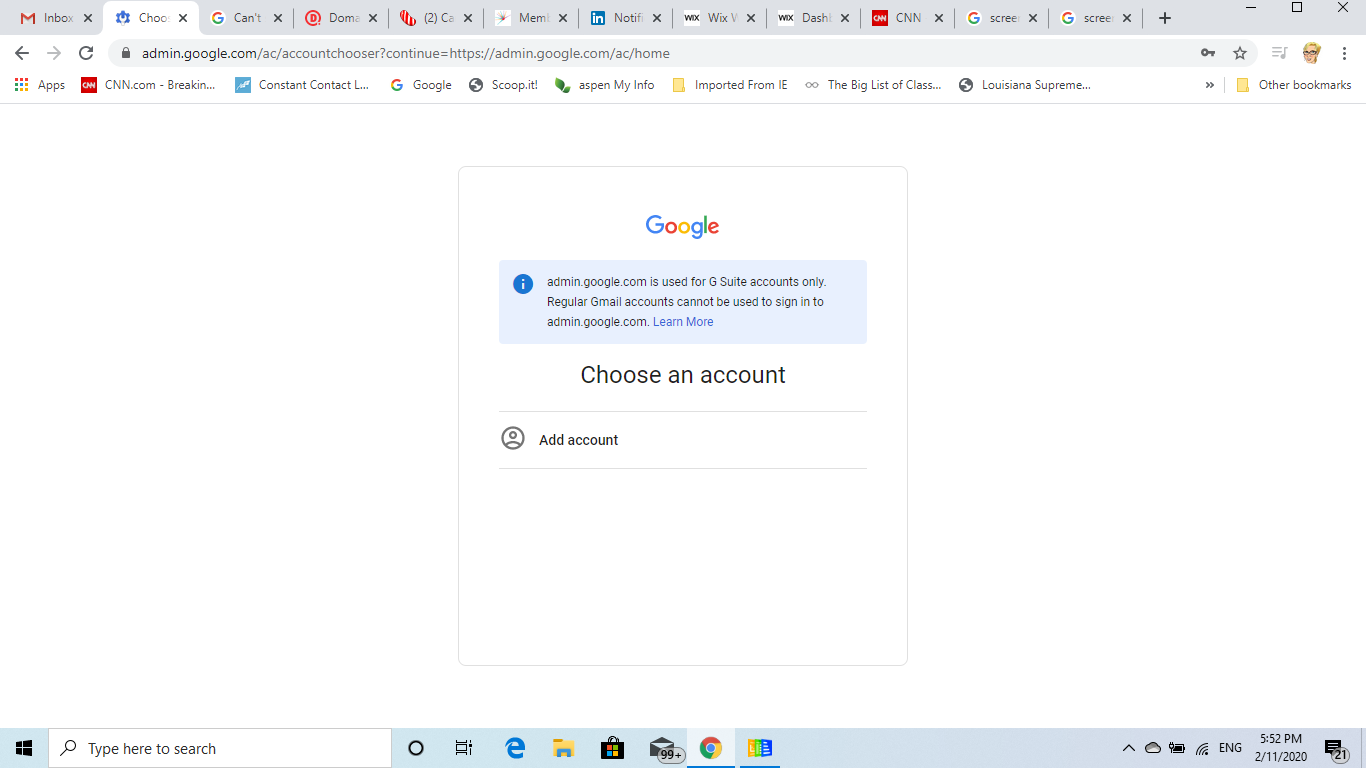Open the Chrome profile avatar
The height and width of the screenshot is (768, 1366).
[x=1312, y=53]
